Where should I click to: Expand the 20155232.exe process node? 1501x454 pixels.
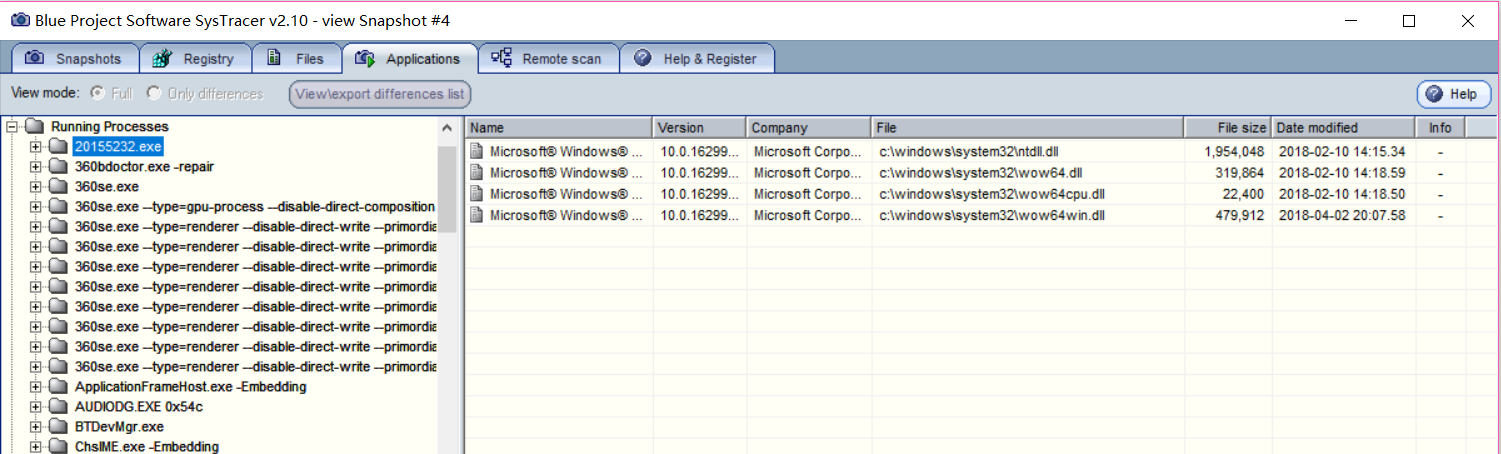36,147
